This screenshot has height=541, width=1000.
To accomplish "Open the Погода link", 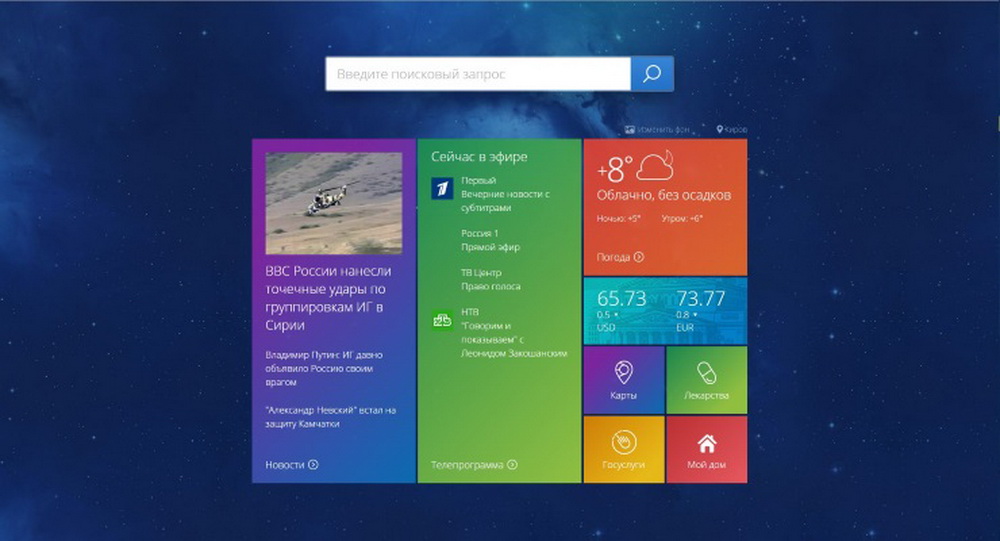I will click(x=613, y=257).
